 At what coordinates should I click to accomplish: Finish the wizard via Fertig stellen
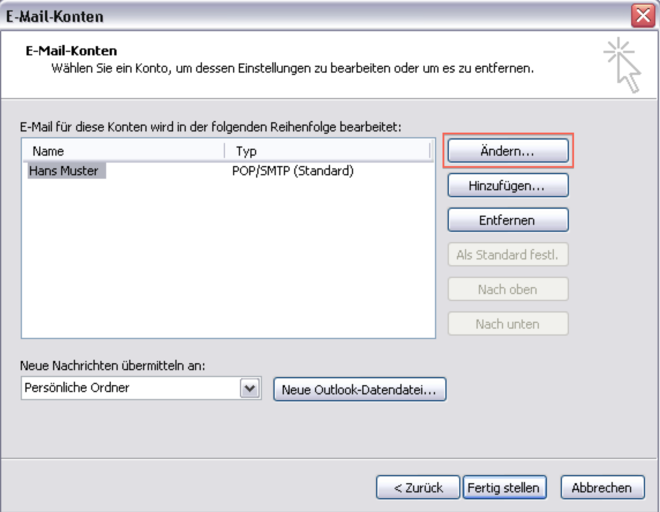click(x=505, y=488)
